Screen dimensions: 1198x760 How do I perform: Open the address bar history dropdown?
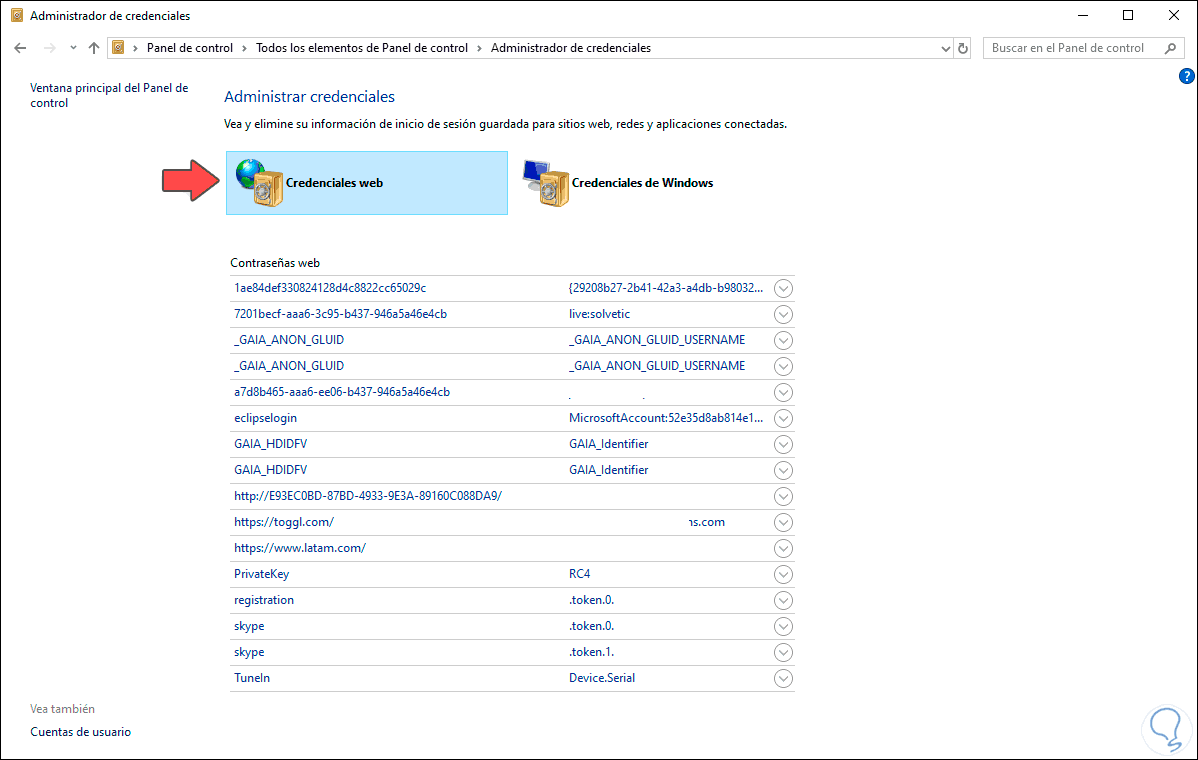point(946,48)
